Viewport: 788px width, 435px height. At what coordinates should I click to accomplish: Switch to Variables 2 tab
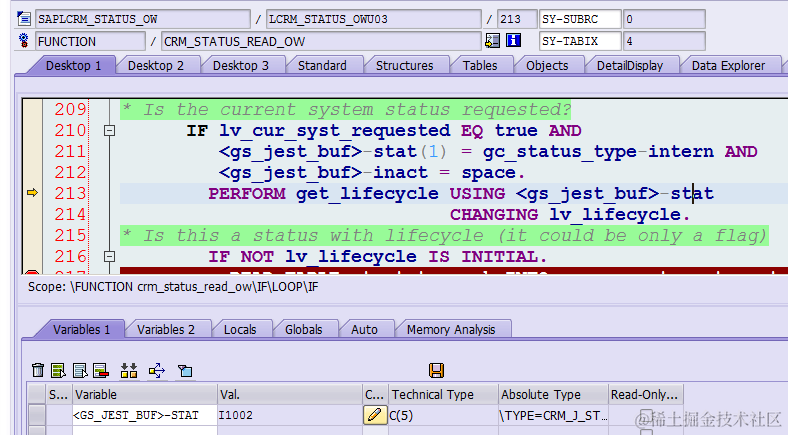(166, 330)
